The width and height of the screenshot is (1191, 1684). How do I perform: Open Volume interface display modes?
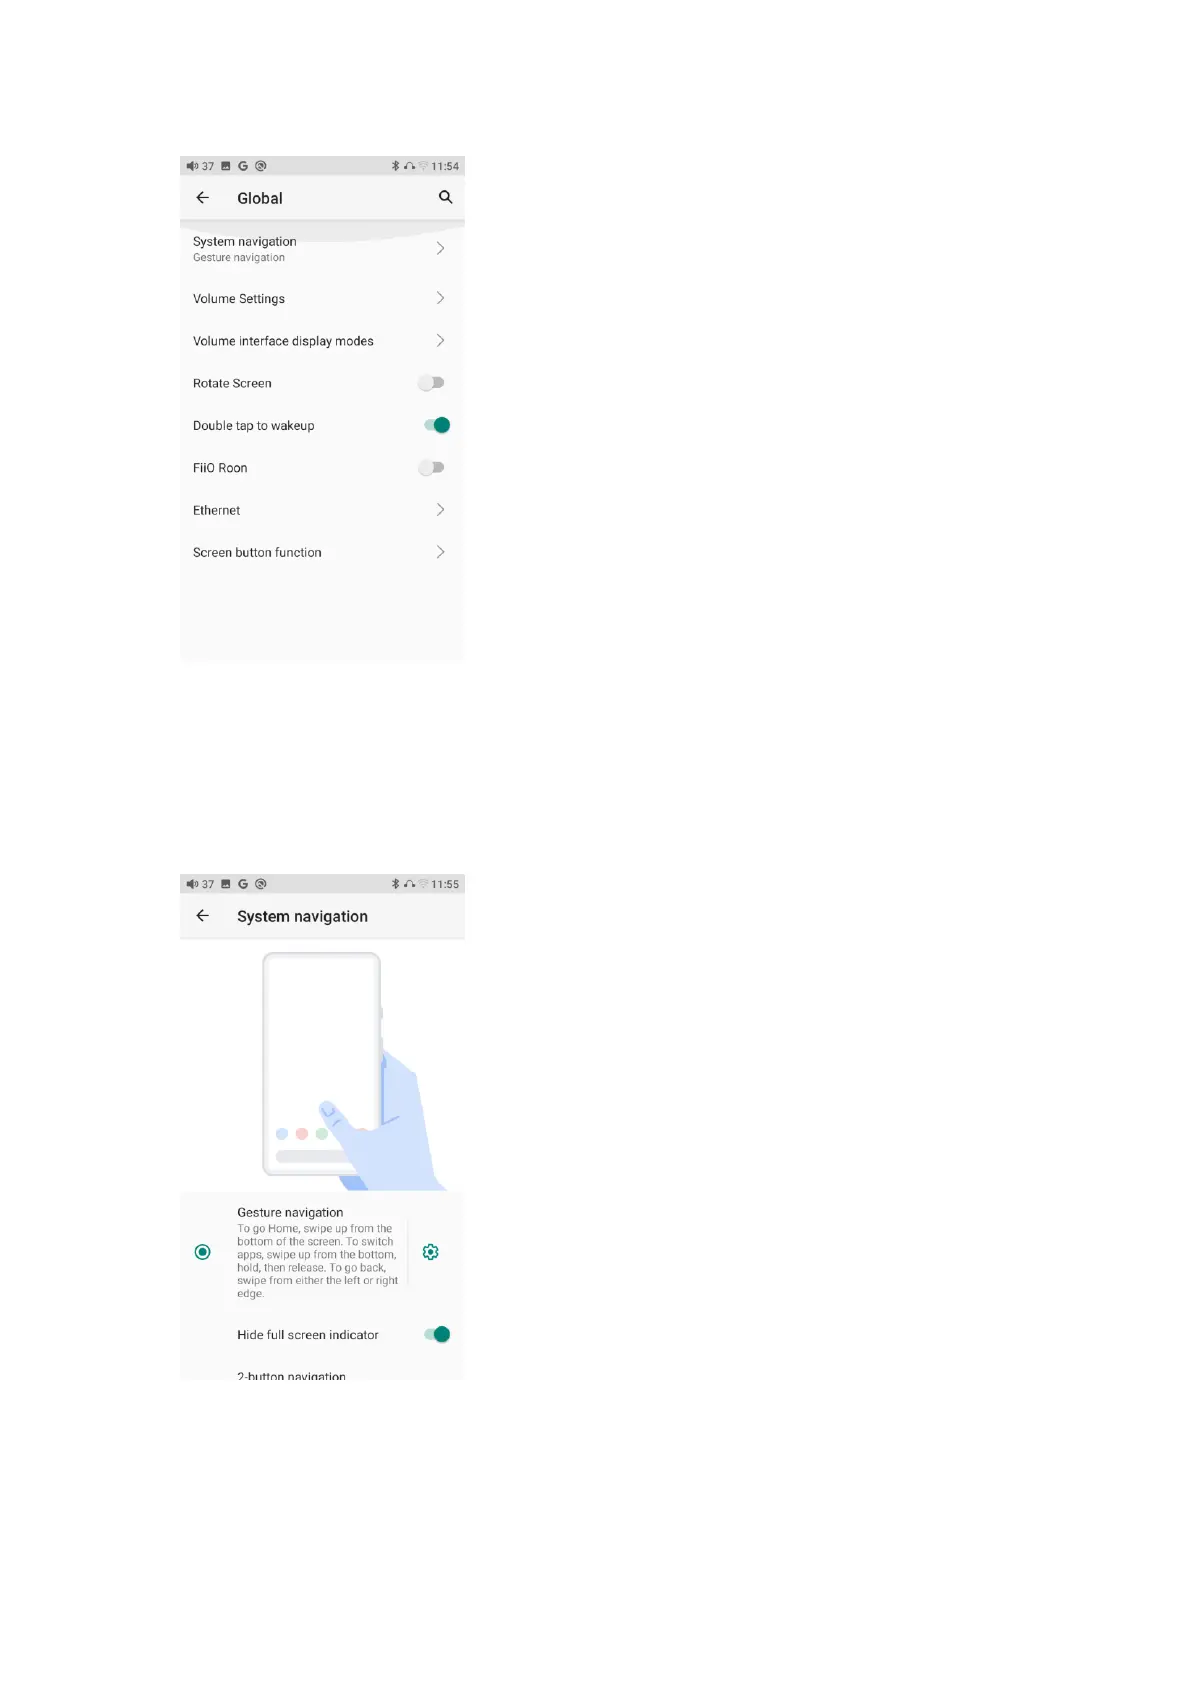pyautogui.click(x=322, y=341)
